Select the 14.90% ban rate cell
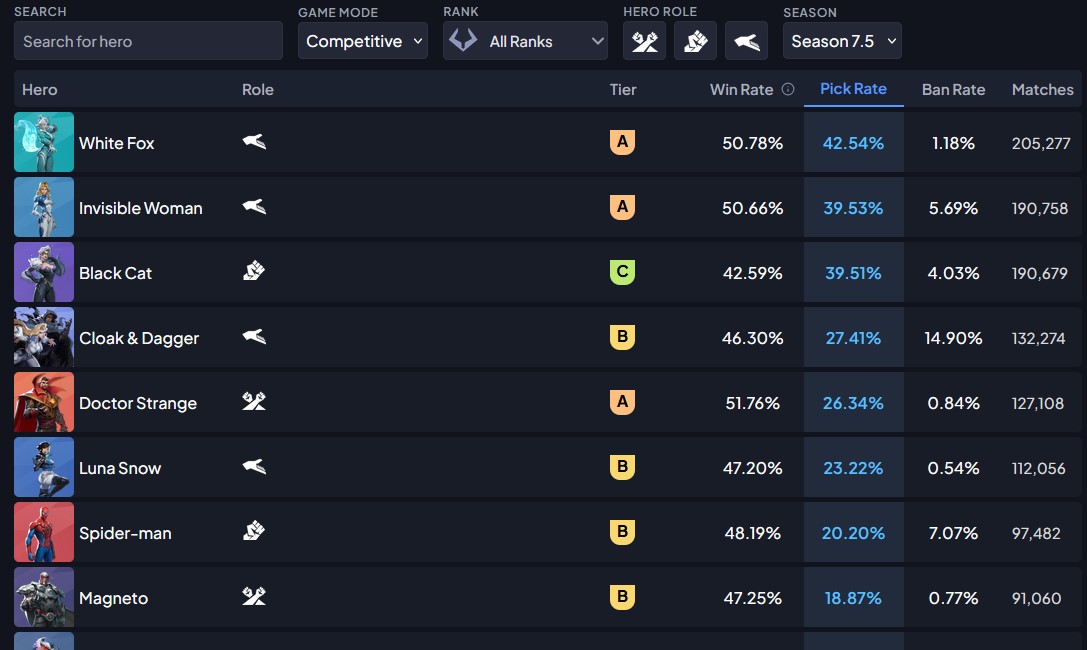Viewport: 1087px width, 650px height. (953, 338)
